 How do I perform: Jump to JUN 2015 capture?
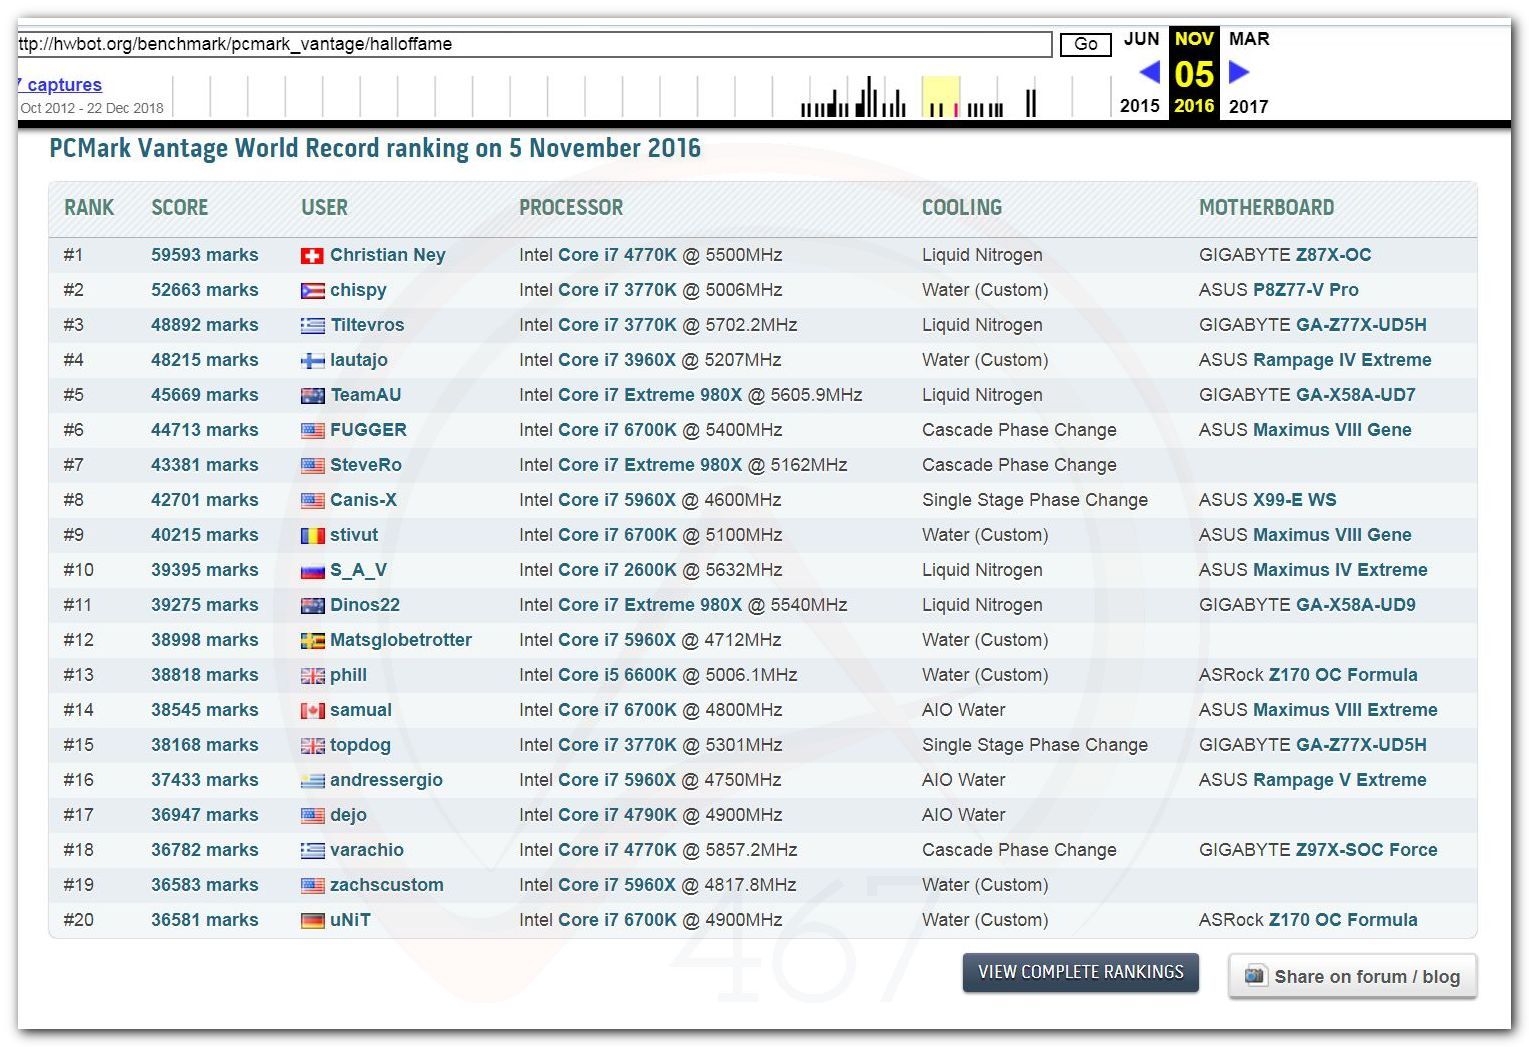(x=1141, y=39)
